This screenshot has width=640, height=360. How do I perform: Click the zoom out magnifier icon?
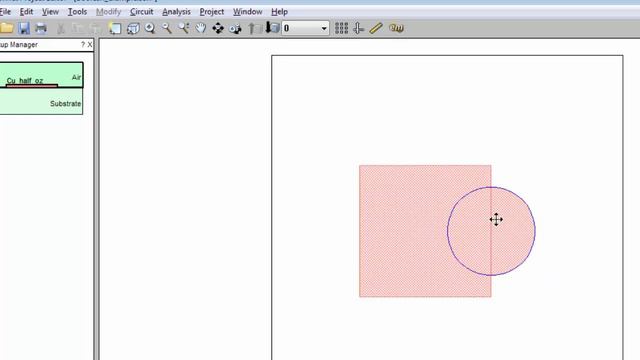pos(167,28)
